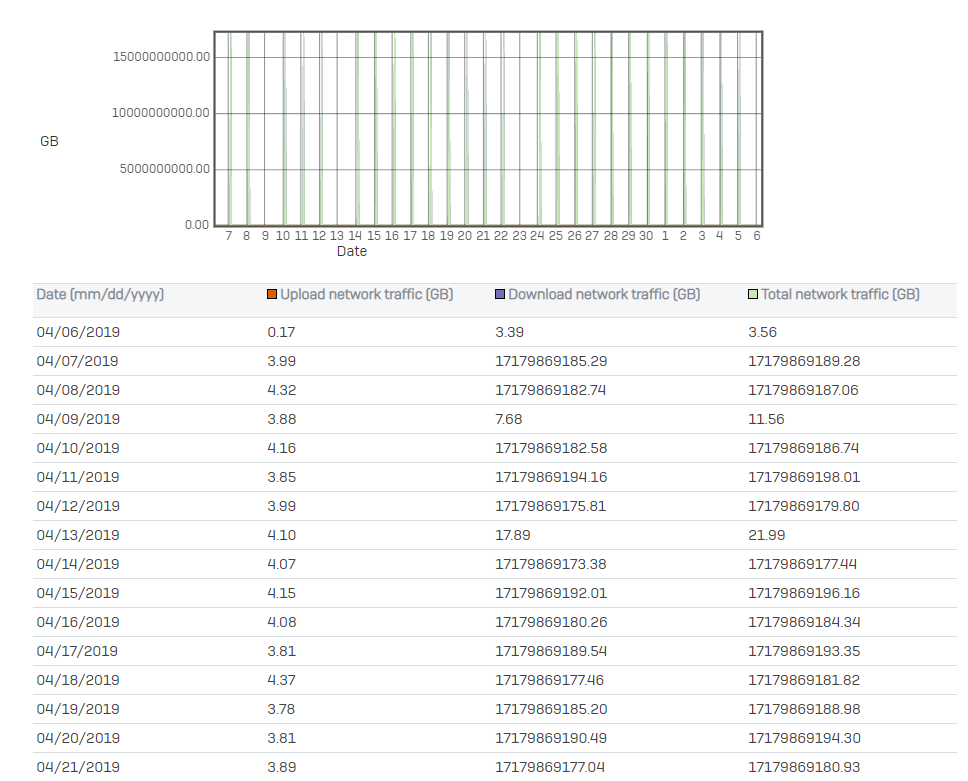Select the 04/21/2019 date row
This screenshot has height=781, width=968.
78,767
